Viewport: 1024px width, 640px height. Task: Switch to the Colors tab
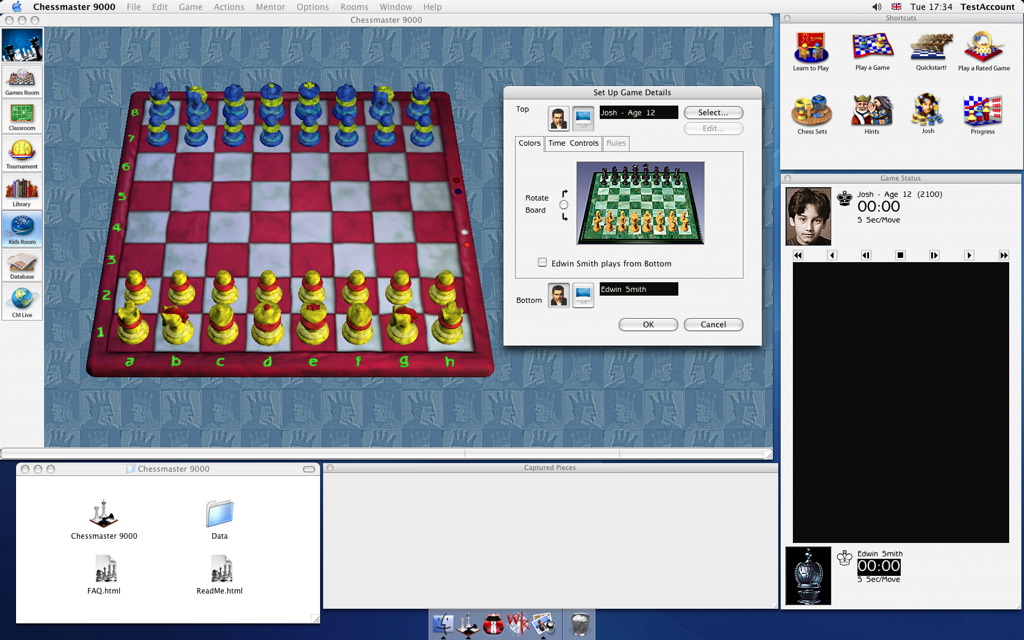point(530,143)
